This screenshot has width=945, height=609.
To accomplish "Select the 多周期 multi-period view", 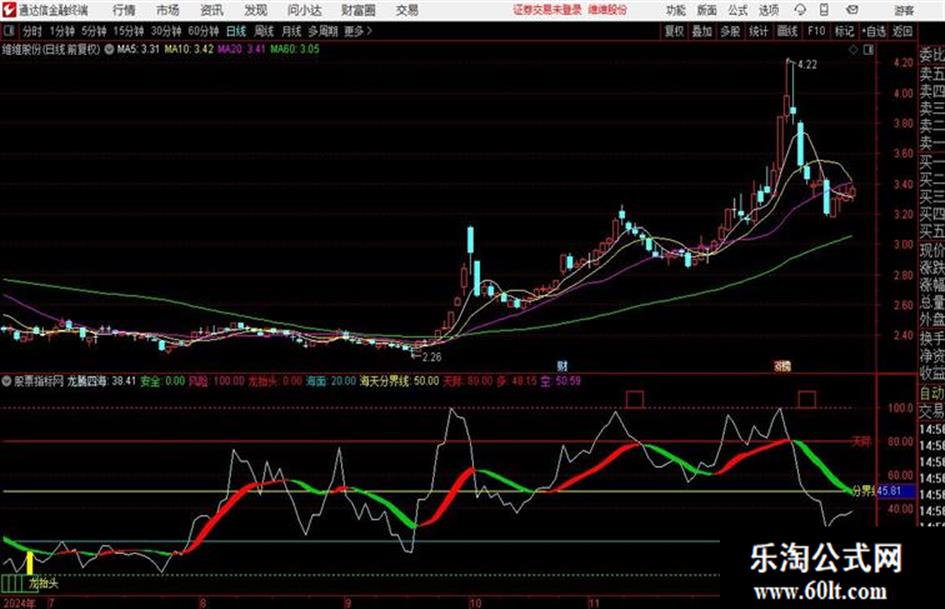I will tap(323, 31).
